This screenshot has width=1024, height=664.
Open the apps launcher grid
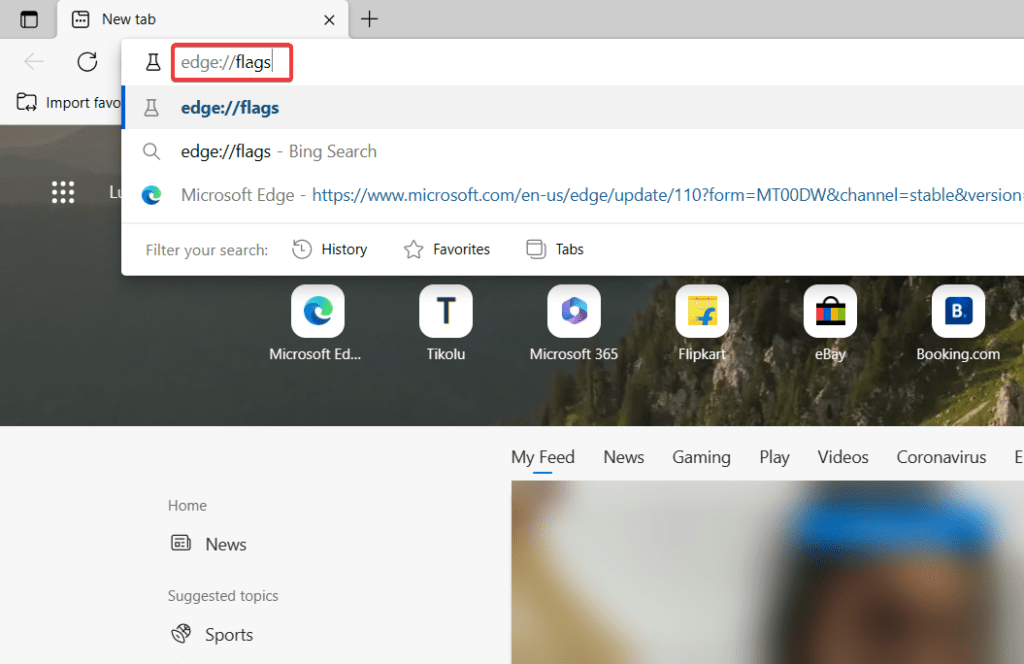click(63, 192)
